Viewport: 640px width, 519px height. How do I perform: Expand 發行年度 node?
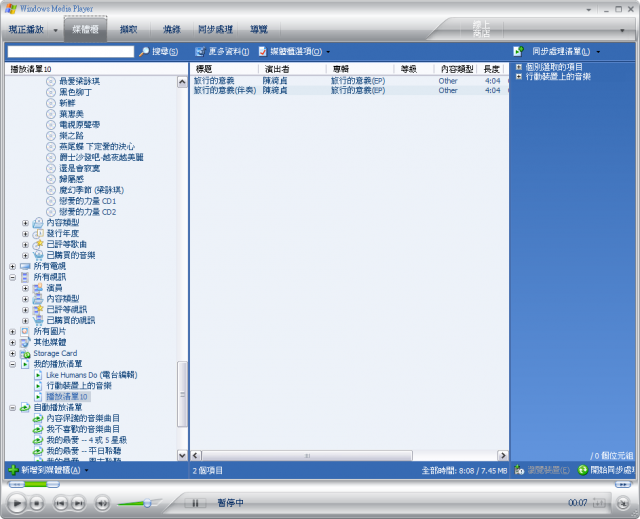(25, 234)
